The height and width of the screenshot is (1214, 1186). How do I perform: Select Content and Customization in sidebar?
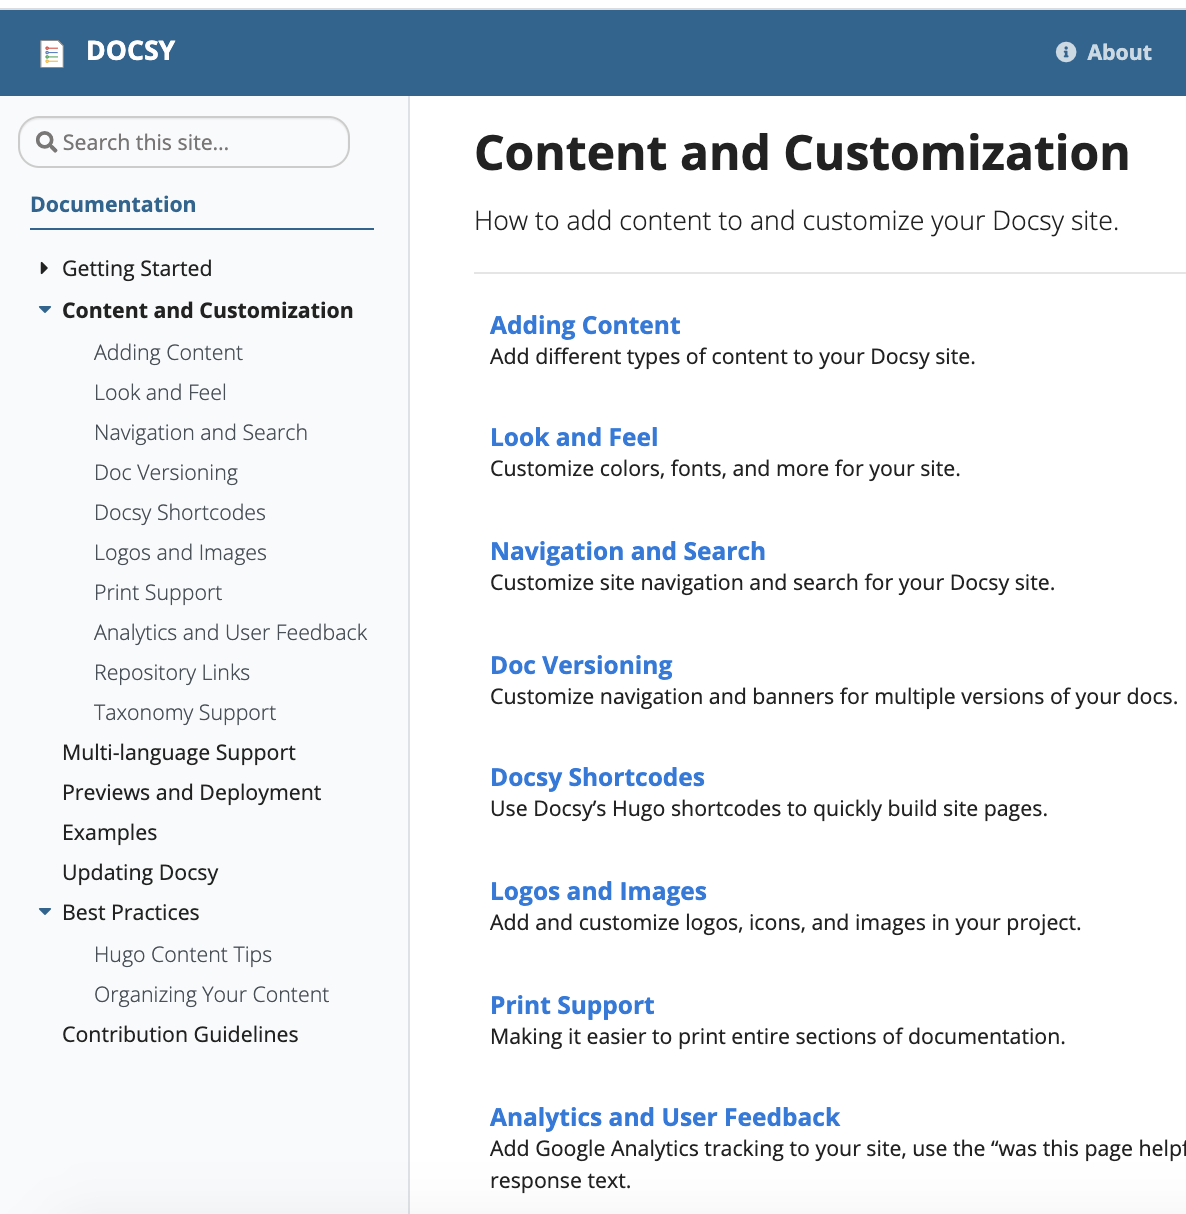coord(207,310)
